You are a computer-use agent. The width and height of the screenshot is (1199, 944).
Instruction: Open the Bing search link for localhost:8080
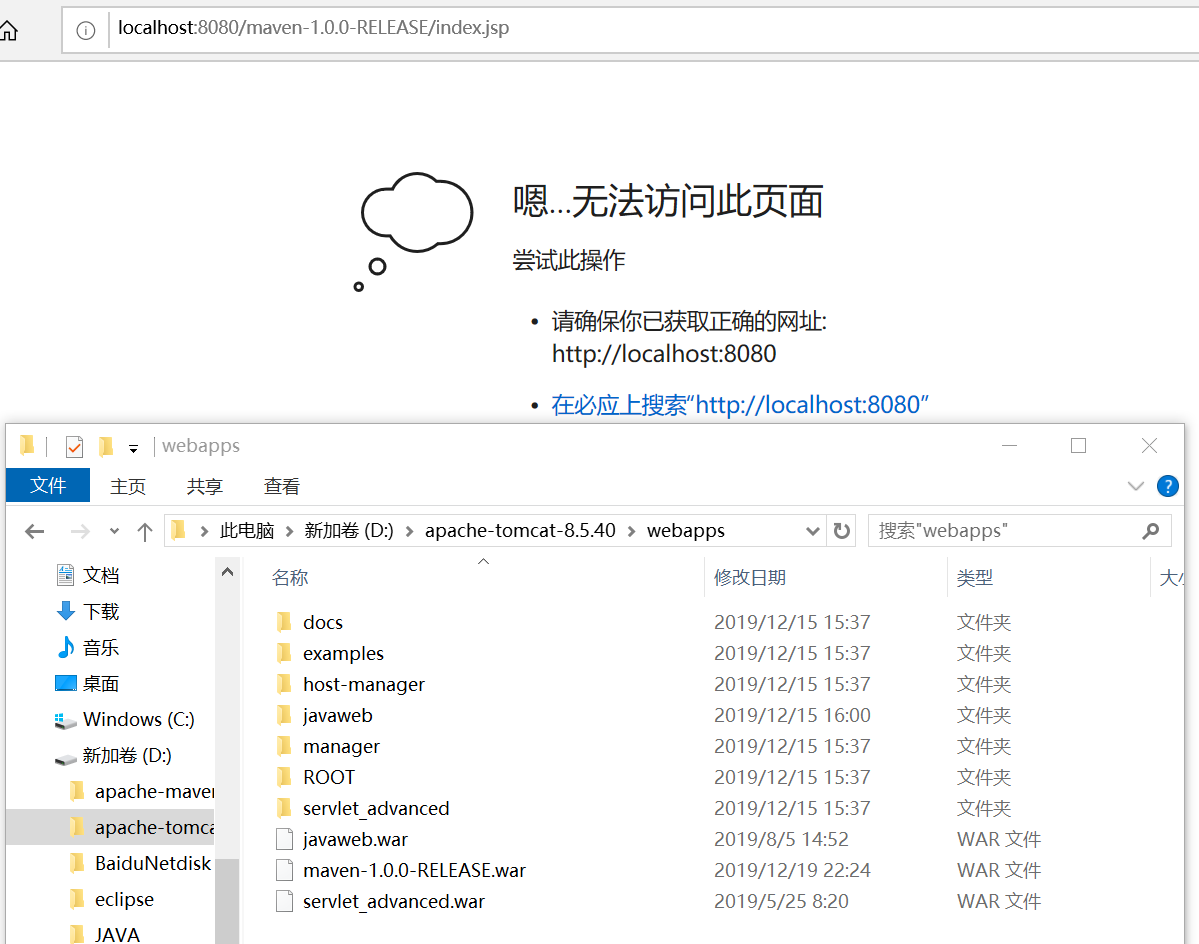739,404
